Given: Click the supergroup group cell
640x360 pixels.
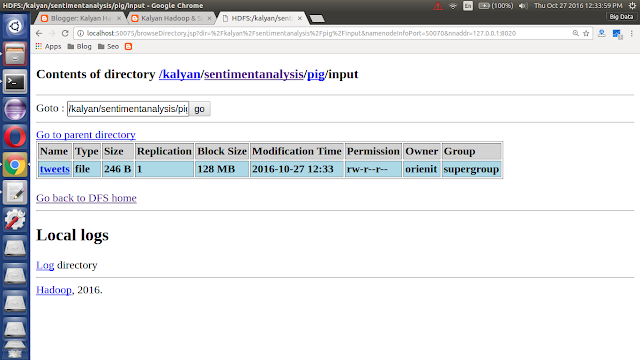Looking at the screenshot, I should click(471, 169).
